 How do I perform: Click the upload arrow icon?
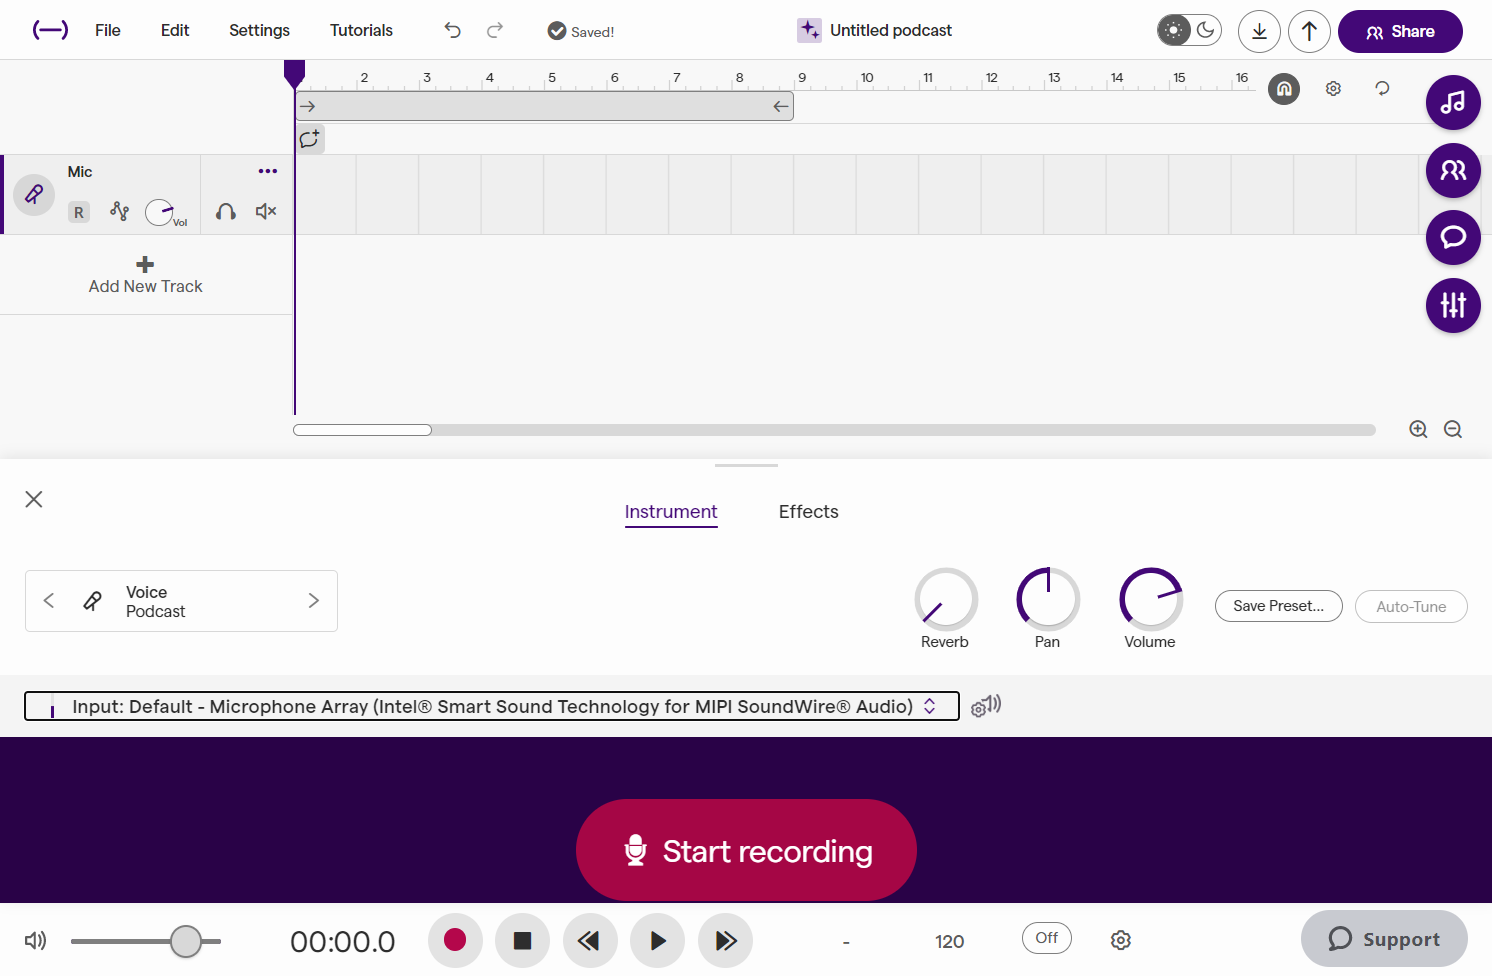1309,31
